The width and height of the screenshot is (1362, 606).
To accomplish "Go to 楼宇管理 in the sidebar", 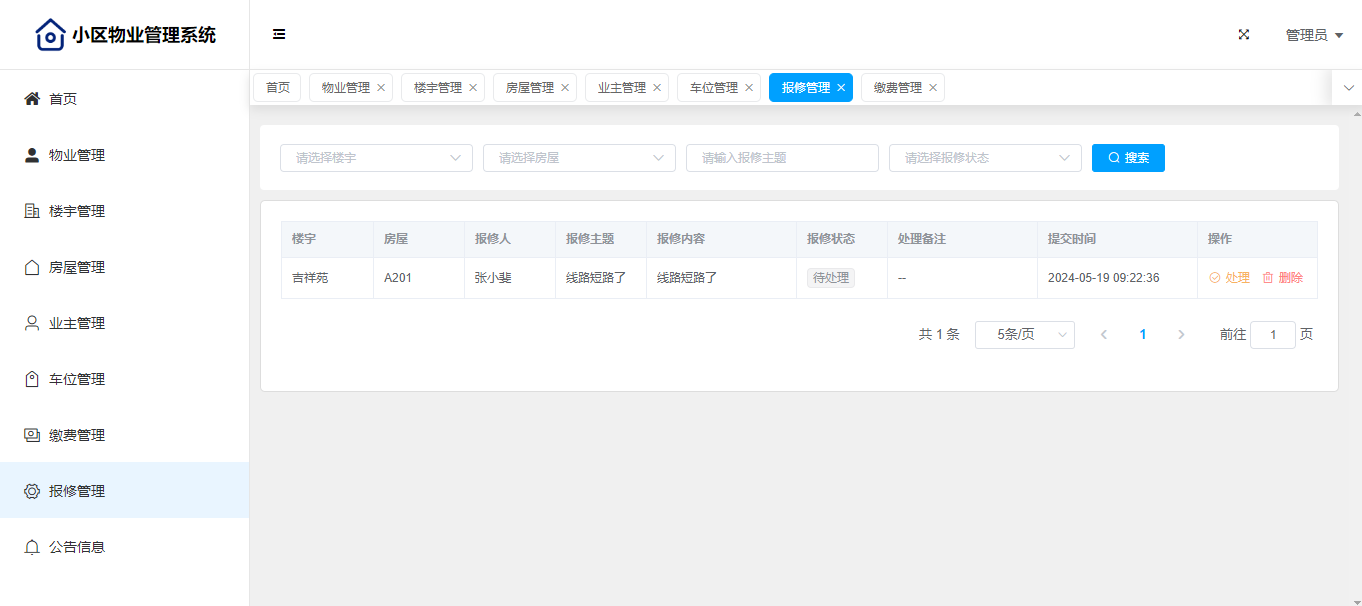I will [76, 211].
